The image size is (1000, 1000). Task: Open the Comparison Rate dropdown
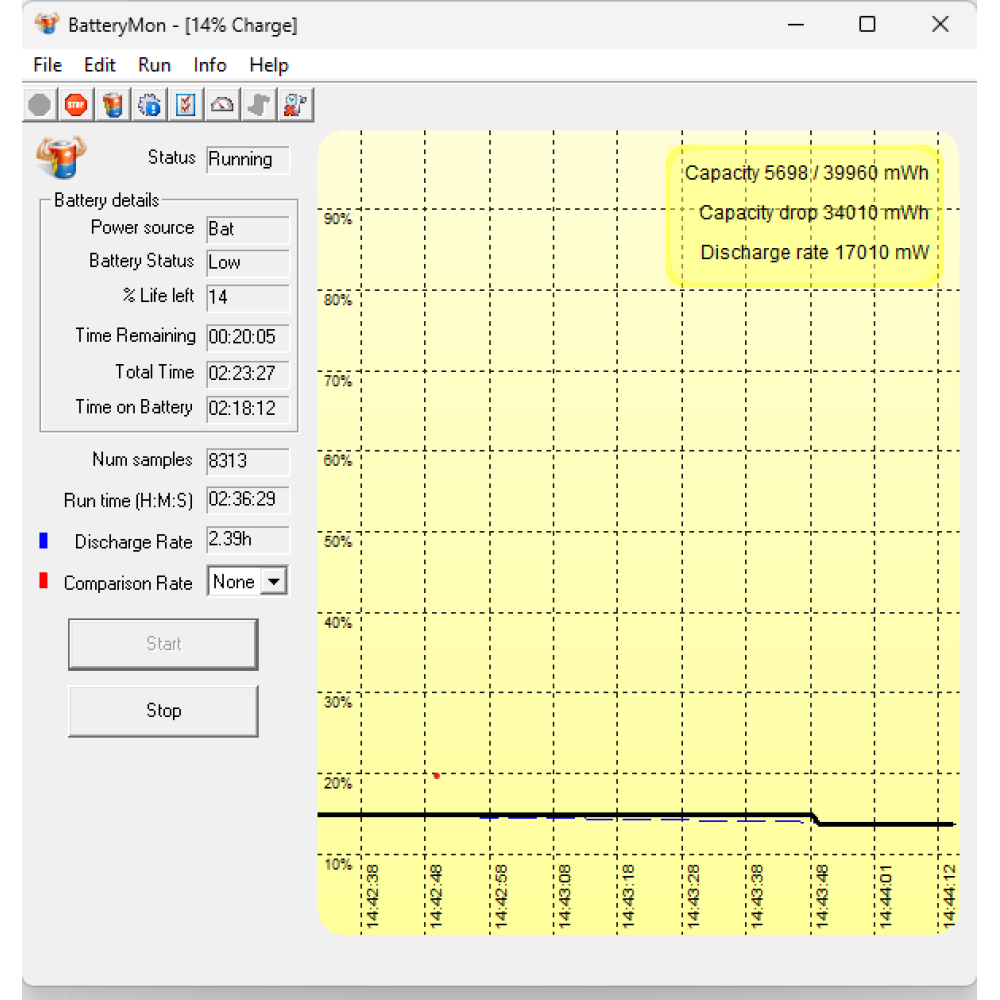pyautogui.click(x=273, y=582)
